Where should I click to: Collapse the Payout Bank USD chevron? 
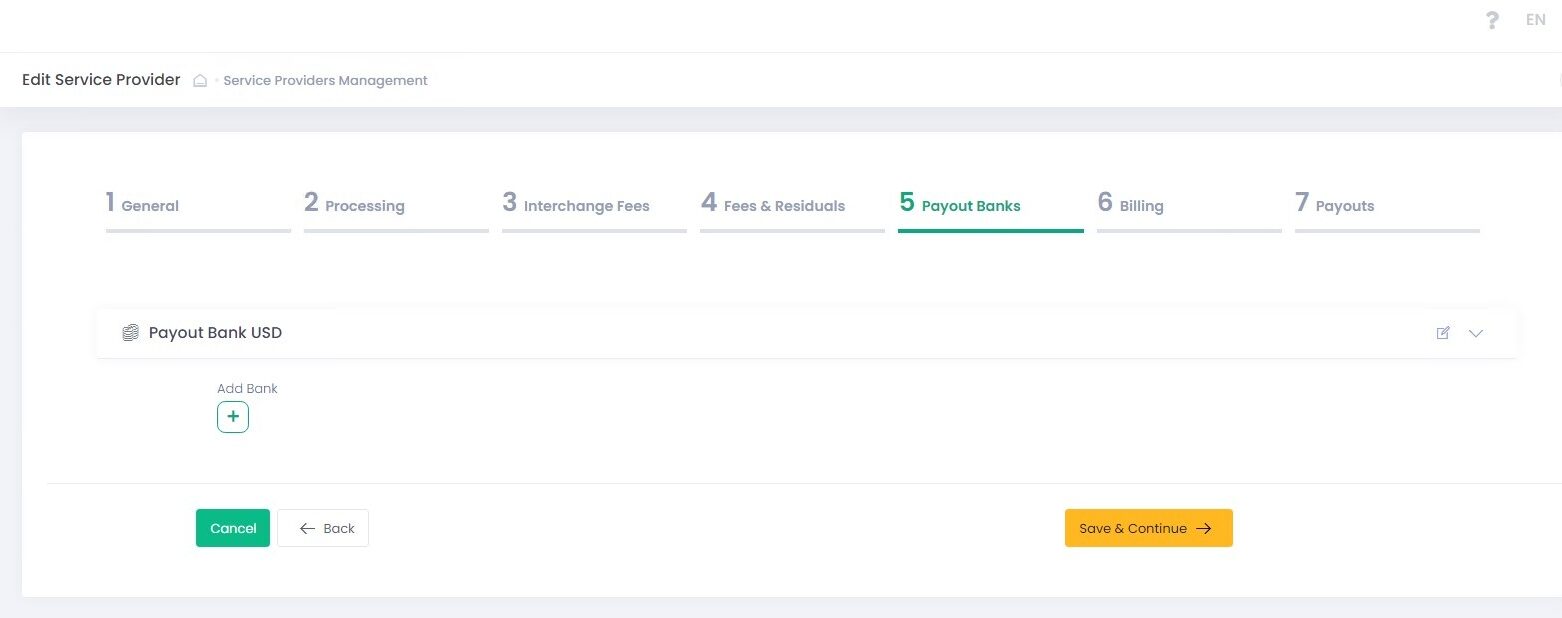click(1476, 333)
